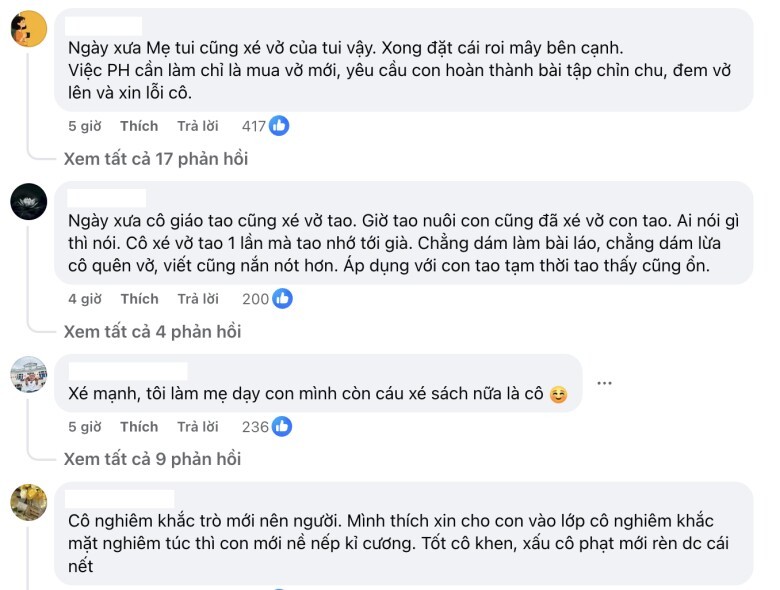Expand 'Xem tất cả 17 phản hồi' replies

(x=155, y=158)
